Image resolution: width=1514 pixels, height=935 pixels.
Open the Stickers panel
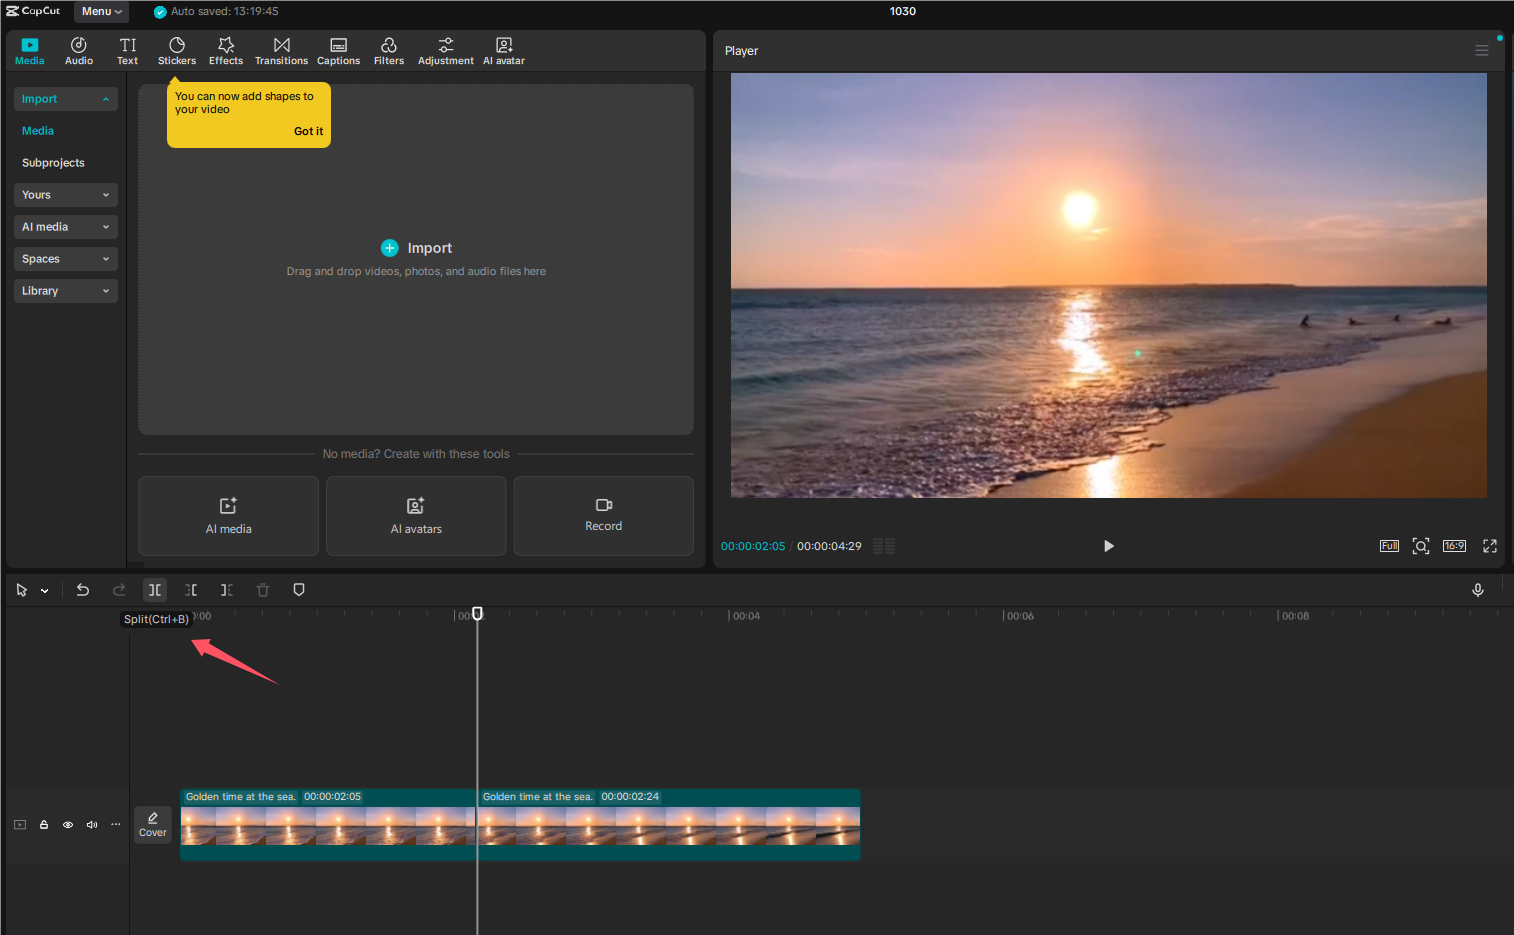[x=176, y=50]
